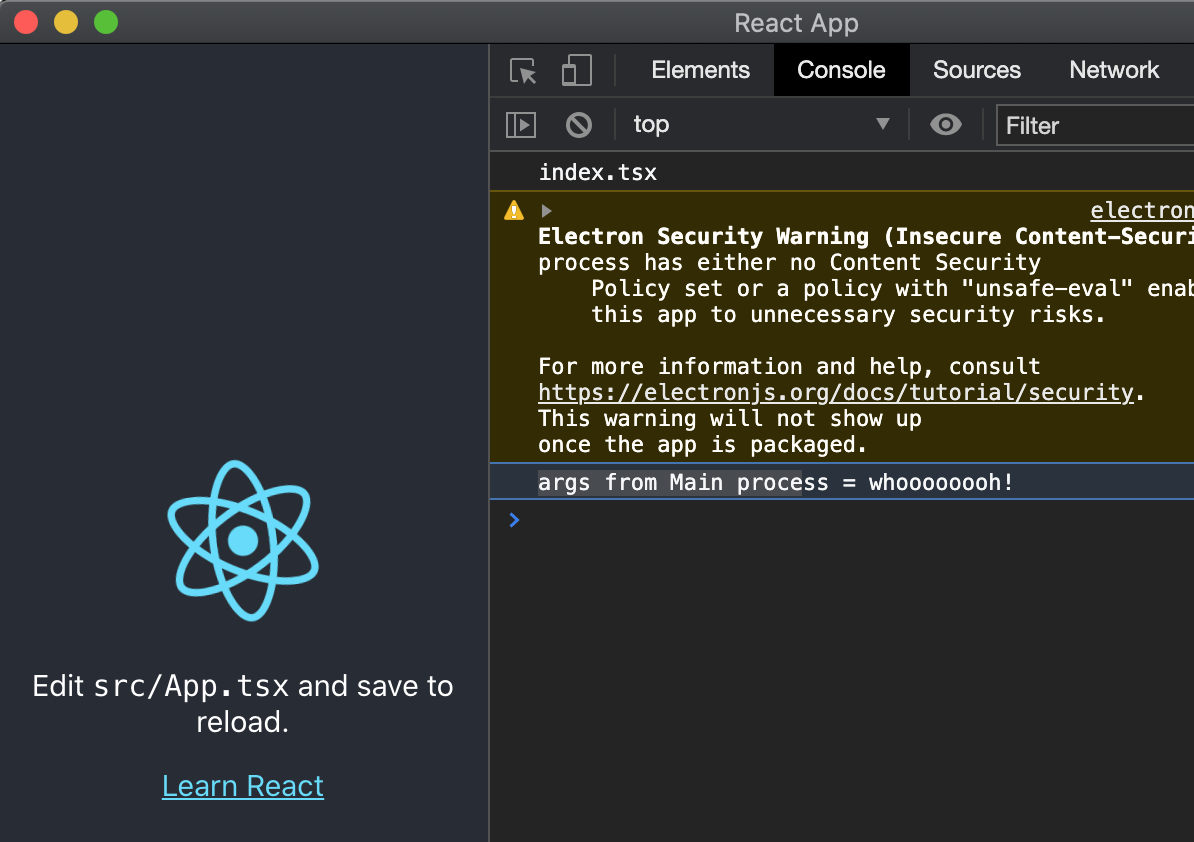Click the yellow minimize window button

point(66,22)
